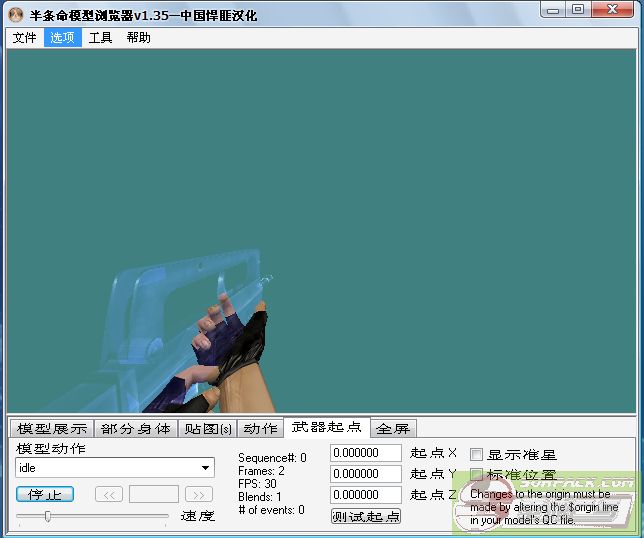The width and height of the screenshot is (644, 538).
Task: Expand the idle animation dropdown
Action: click(206, 468)
